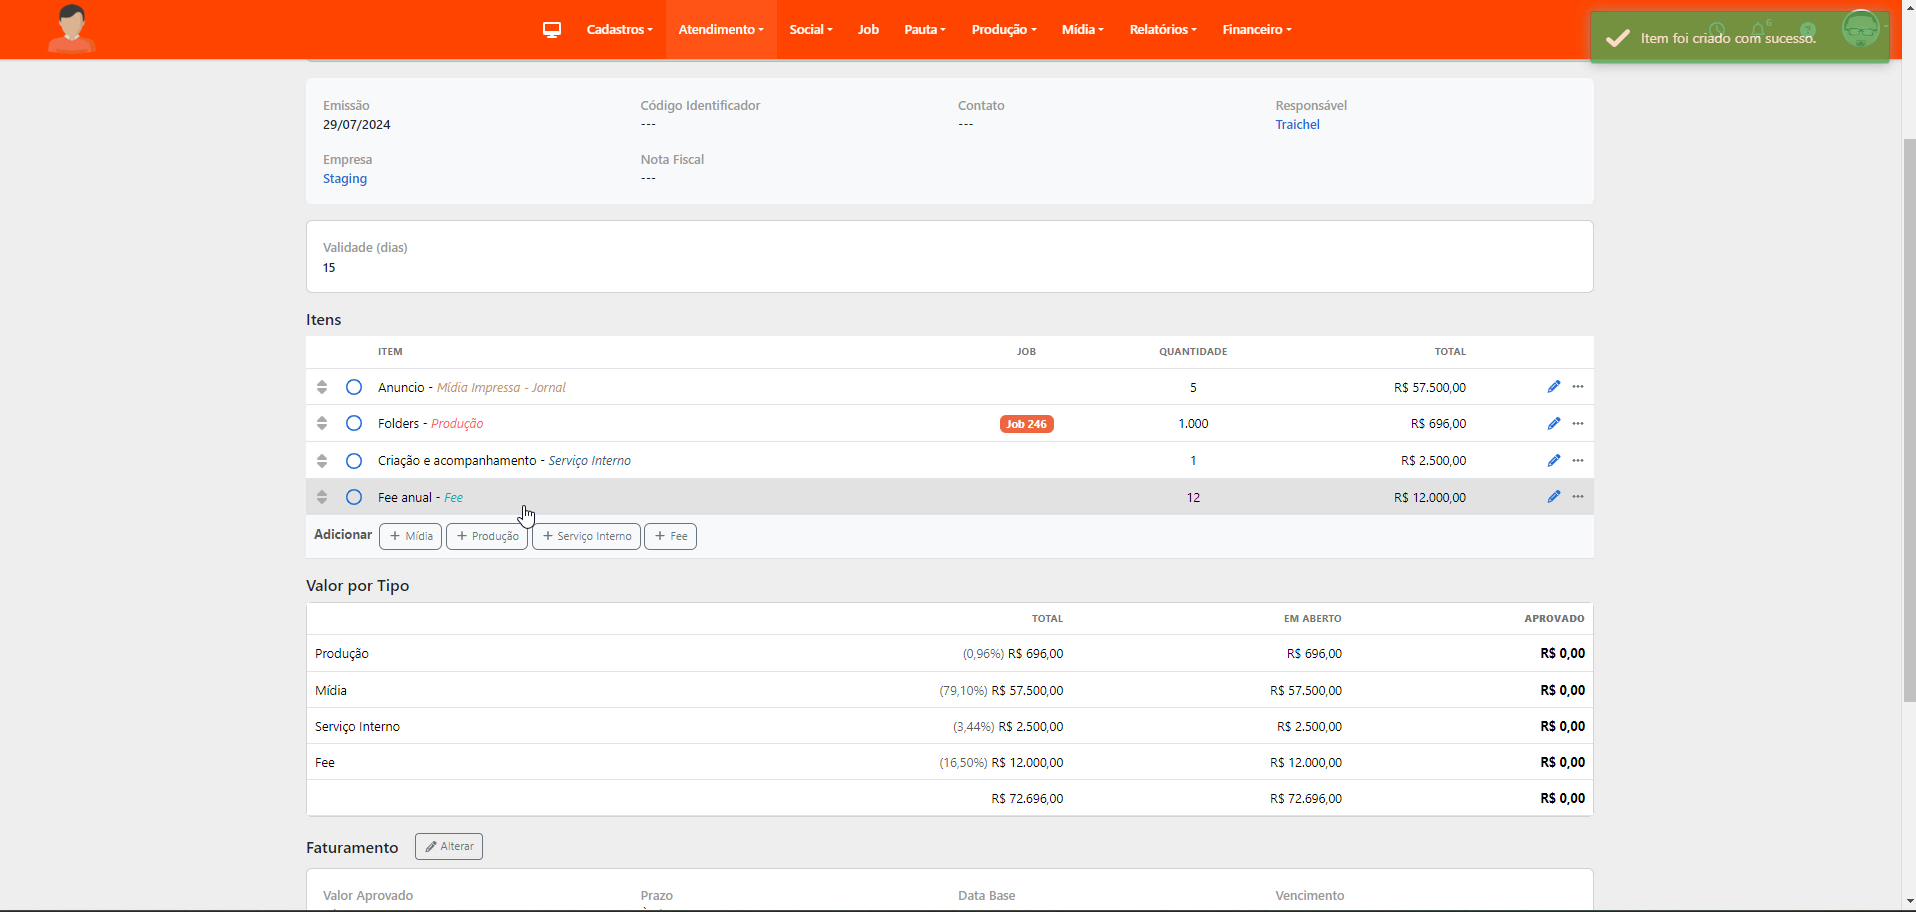Open the Produção navigation menu
The height and width of the screenshot is (912, 1916).
(x=1003, y=30)
